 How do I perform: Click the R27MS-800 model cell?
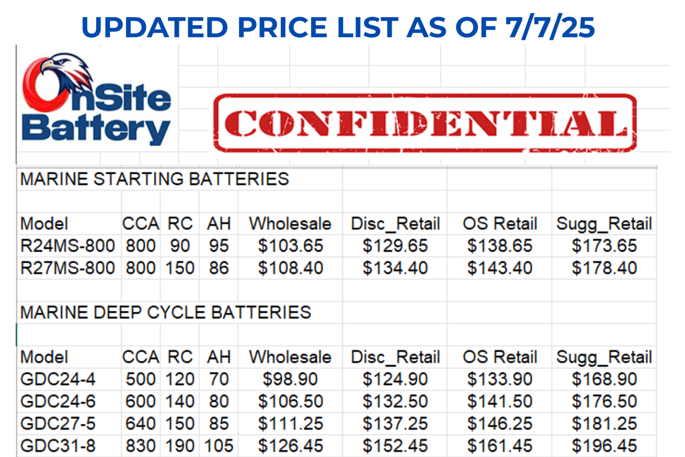pyautogui.click(x=68, y=268)
